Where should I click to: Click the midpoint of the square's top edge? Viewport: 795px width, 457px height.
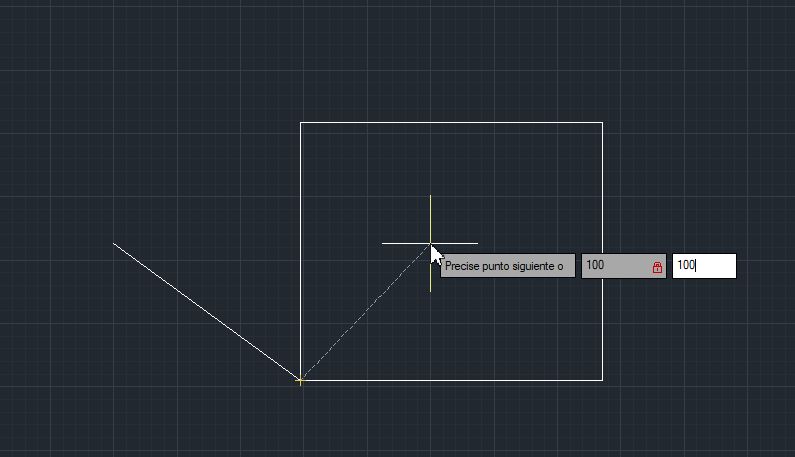(x=451, y=123)
